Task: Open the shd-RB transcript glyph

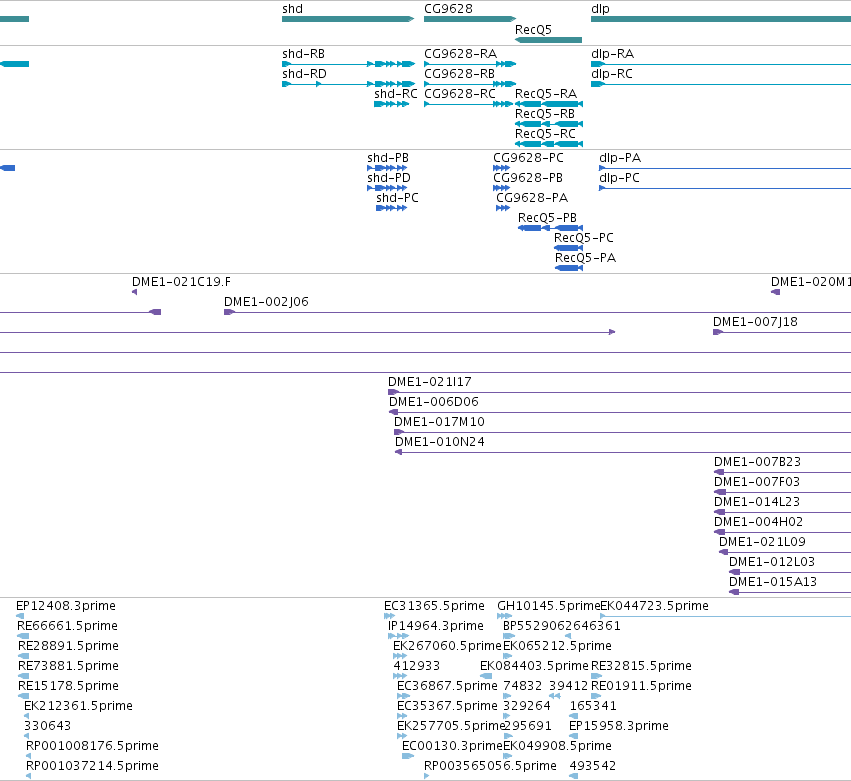Action: (348, 64)
